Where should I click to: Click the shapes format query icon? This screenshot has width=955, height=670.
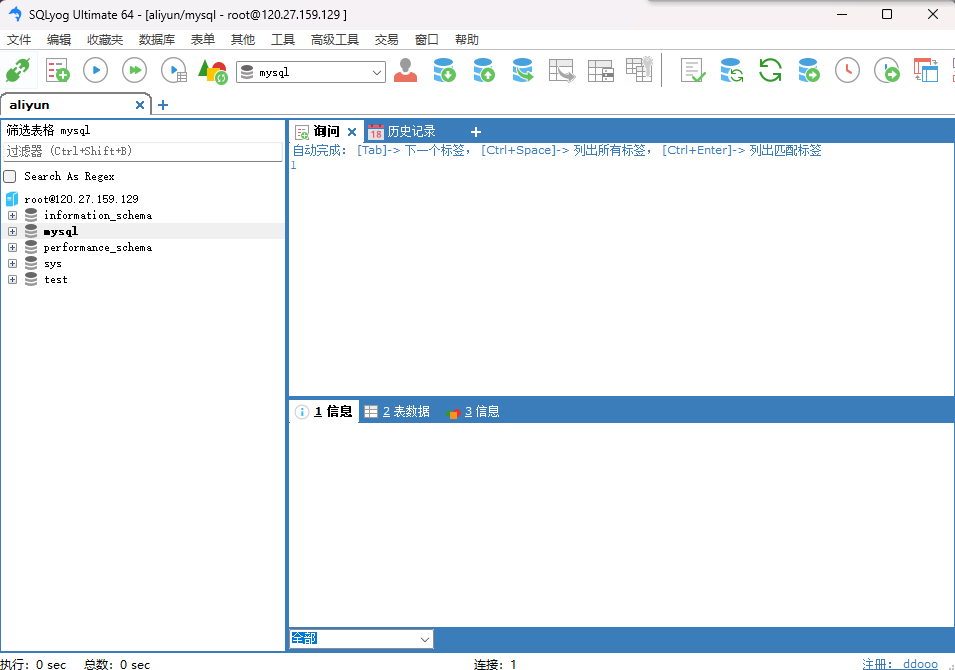coord(213,71)
